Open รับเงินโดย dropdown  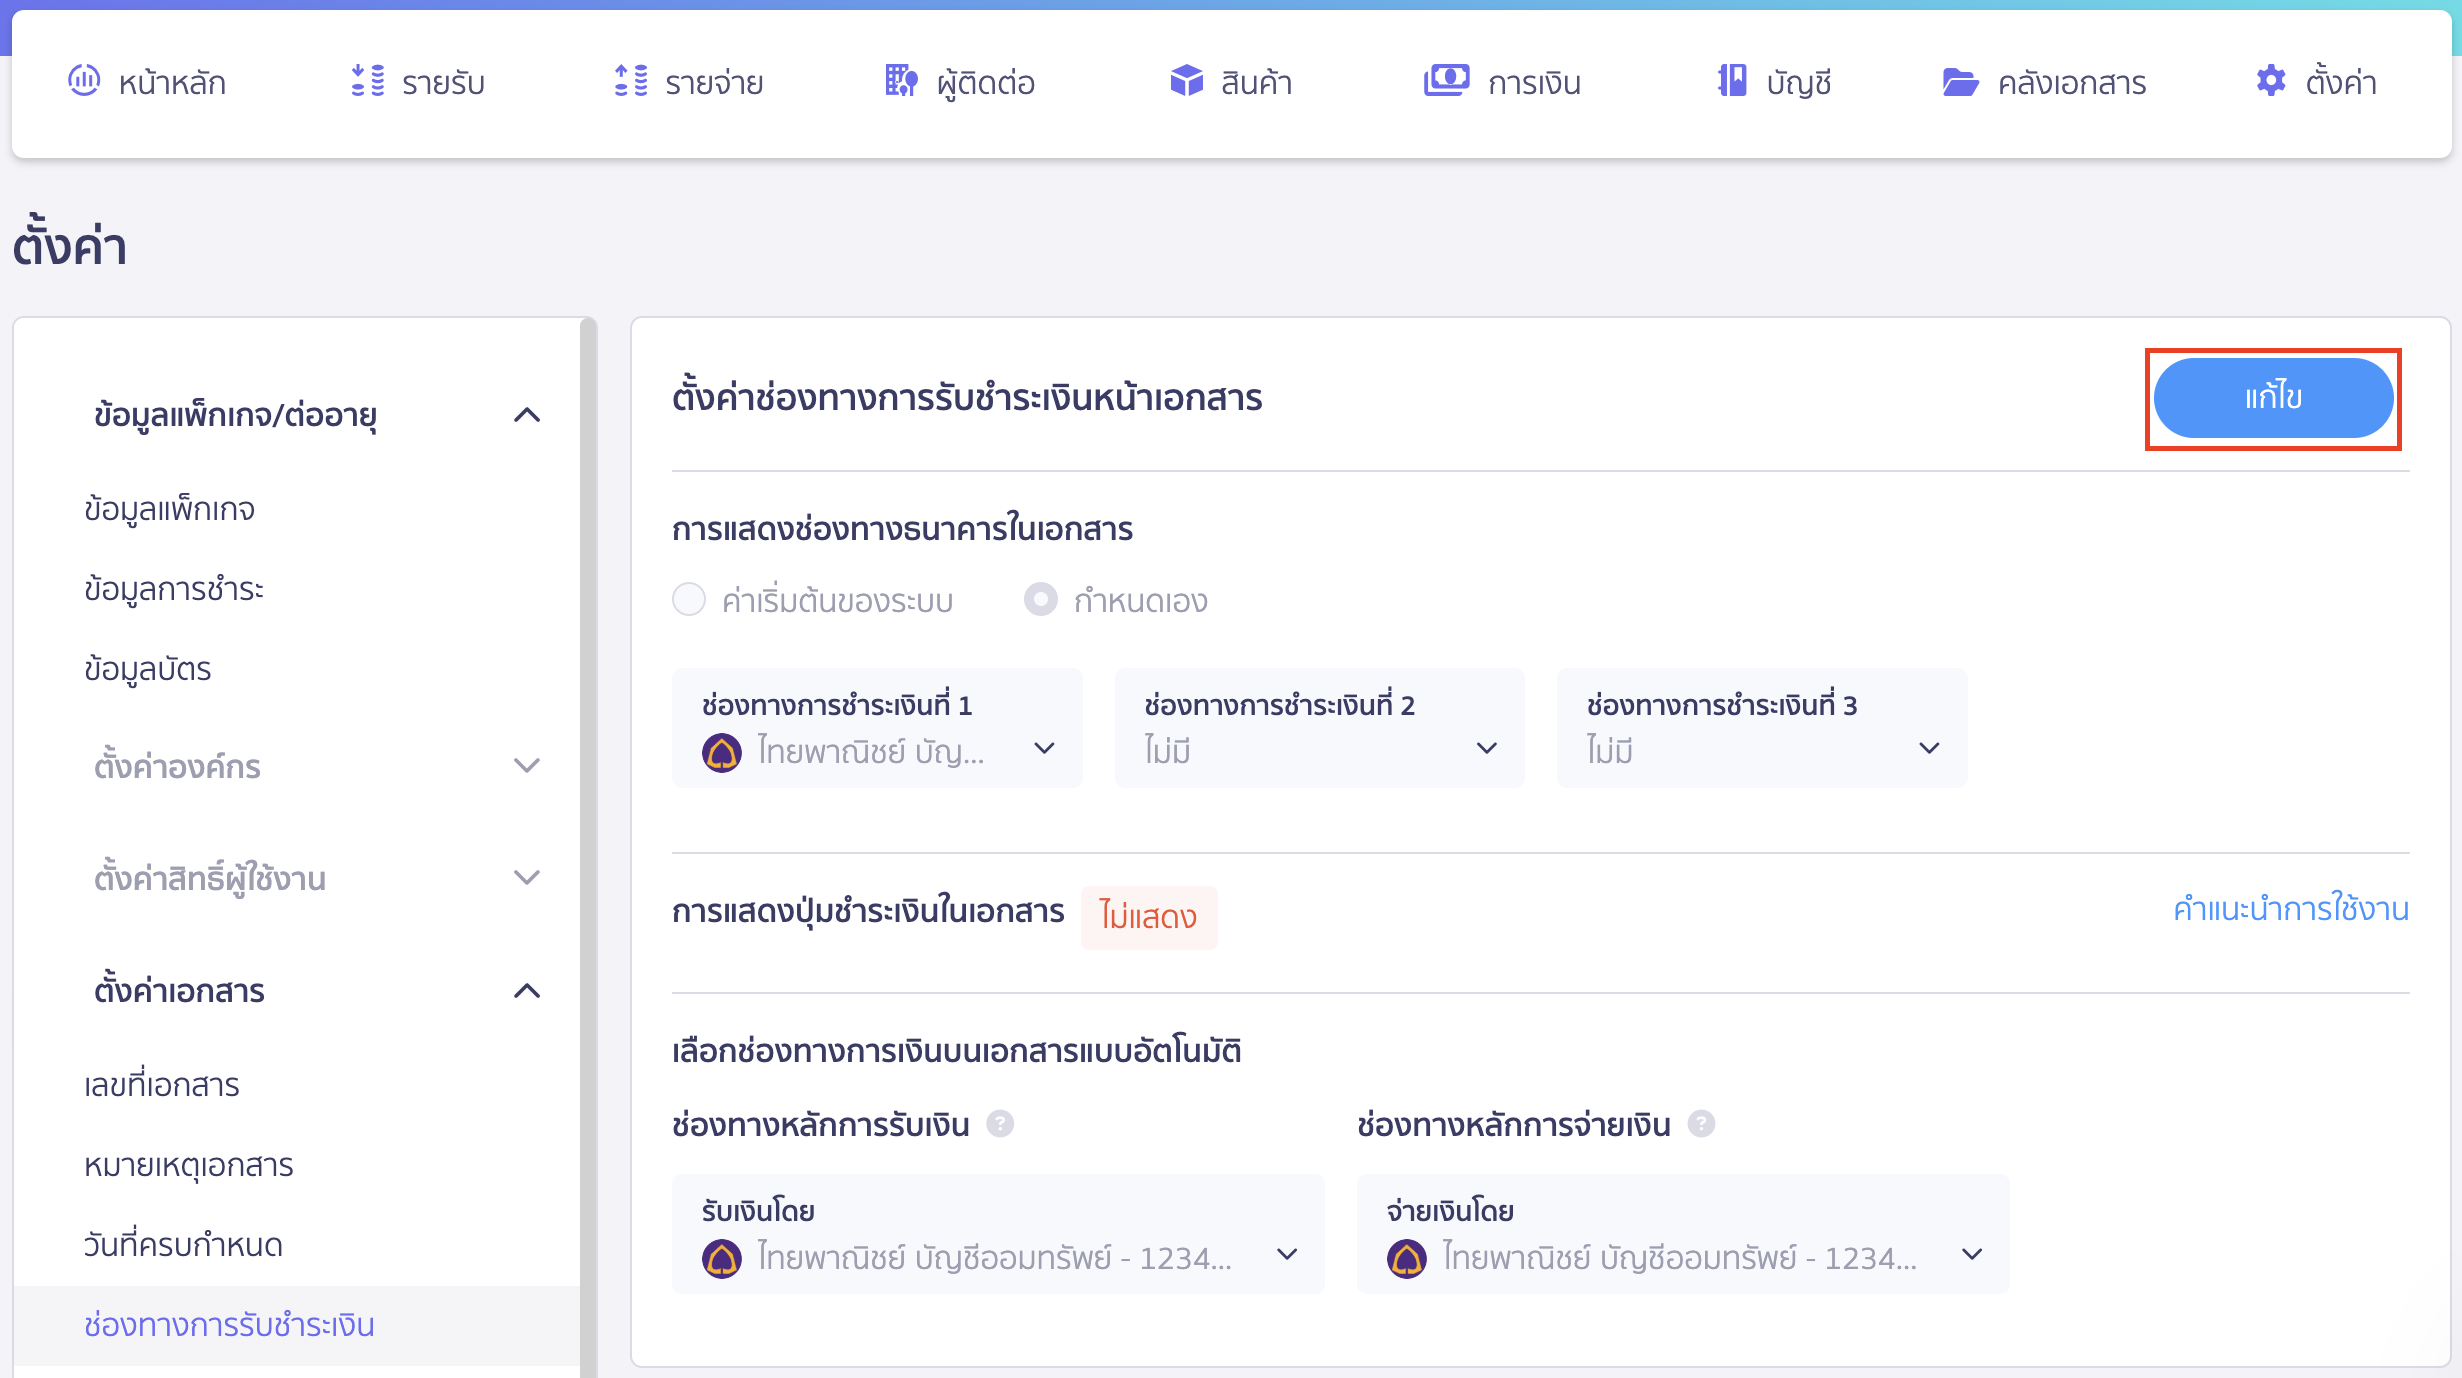998,1234
